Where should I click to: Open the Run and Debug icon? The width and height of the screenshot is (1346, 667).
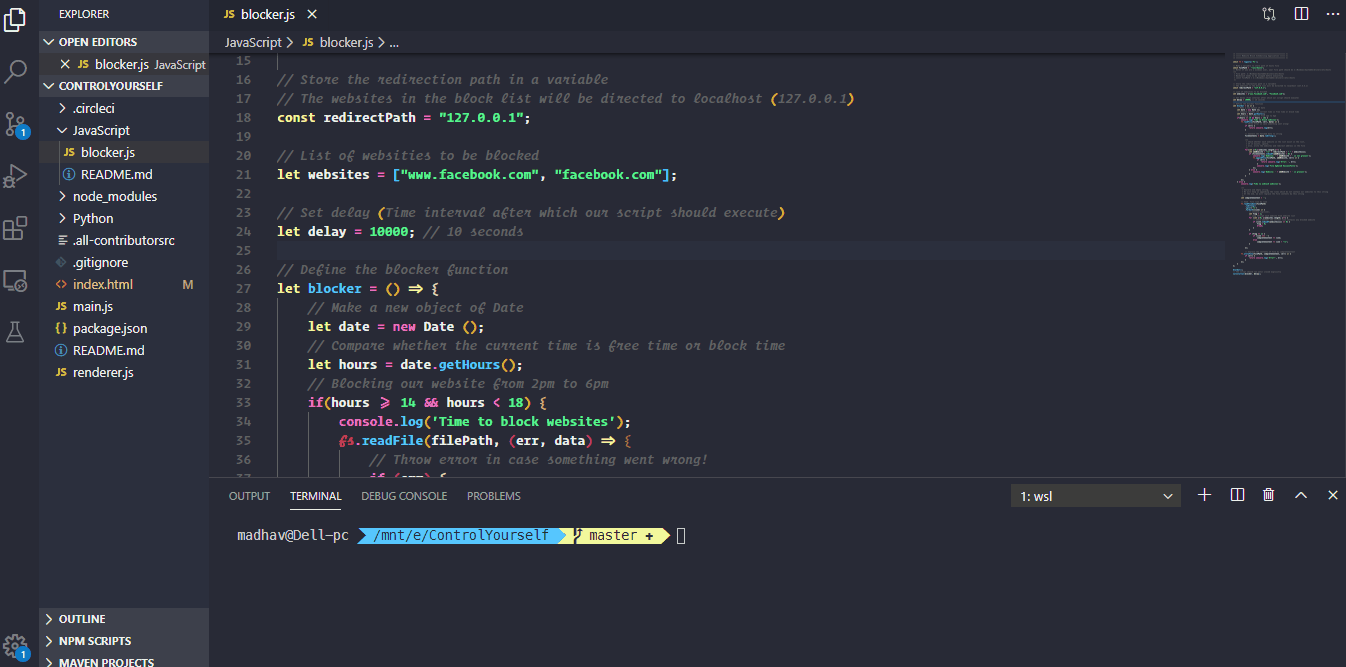coord(15,176)
